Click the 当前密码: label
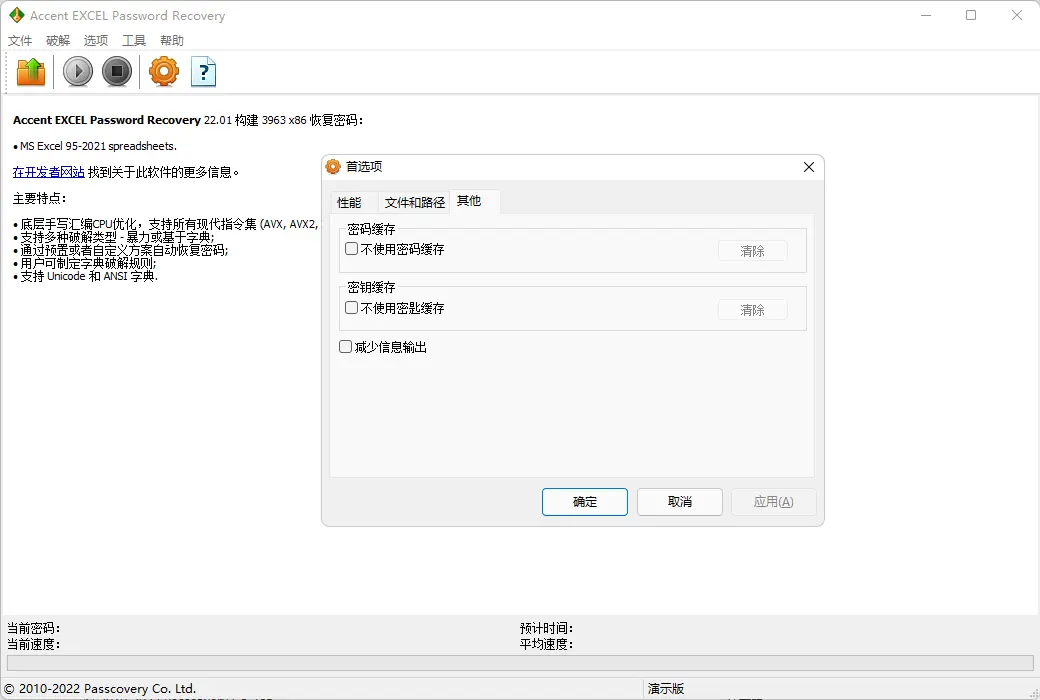Viewport: 1040px width, 700px height. tap(33, 628)
